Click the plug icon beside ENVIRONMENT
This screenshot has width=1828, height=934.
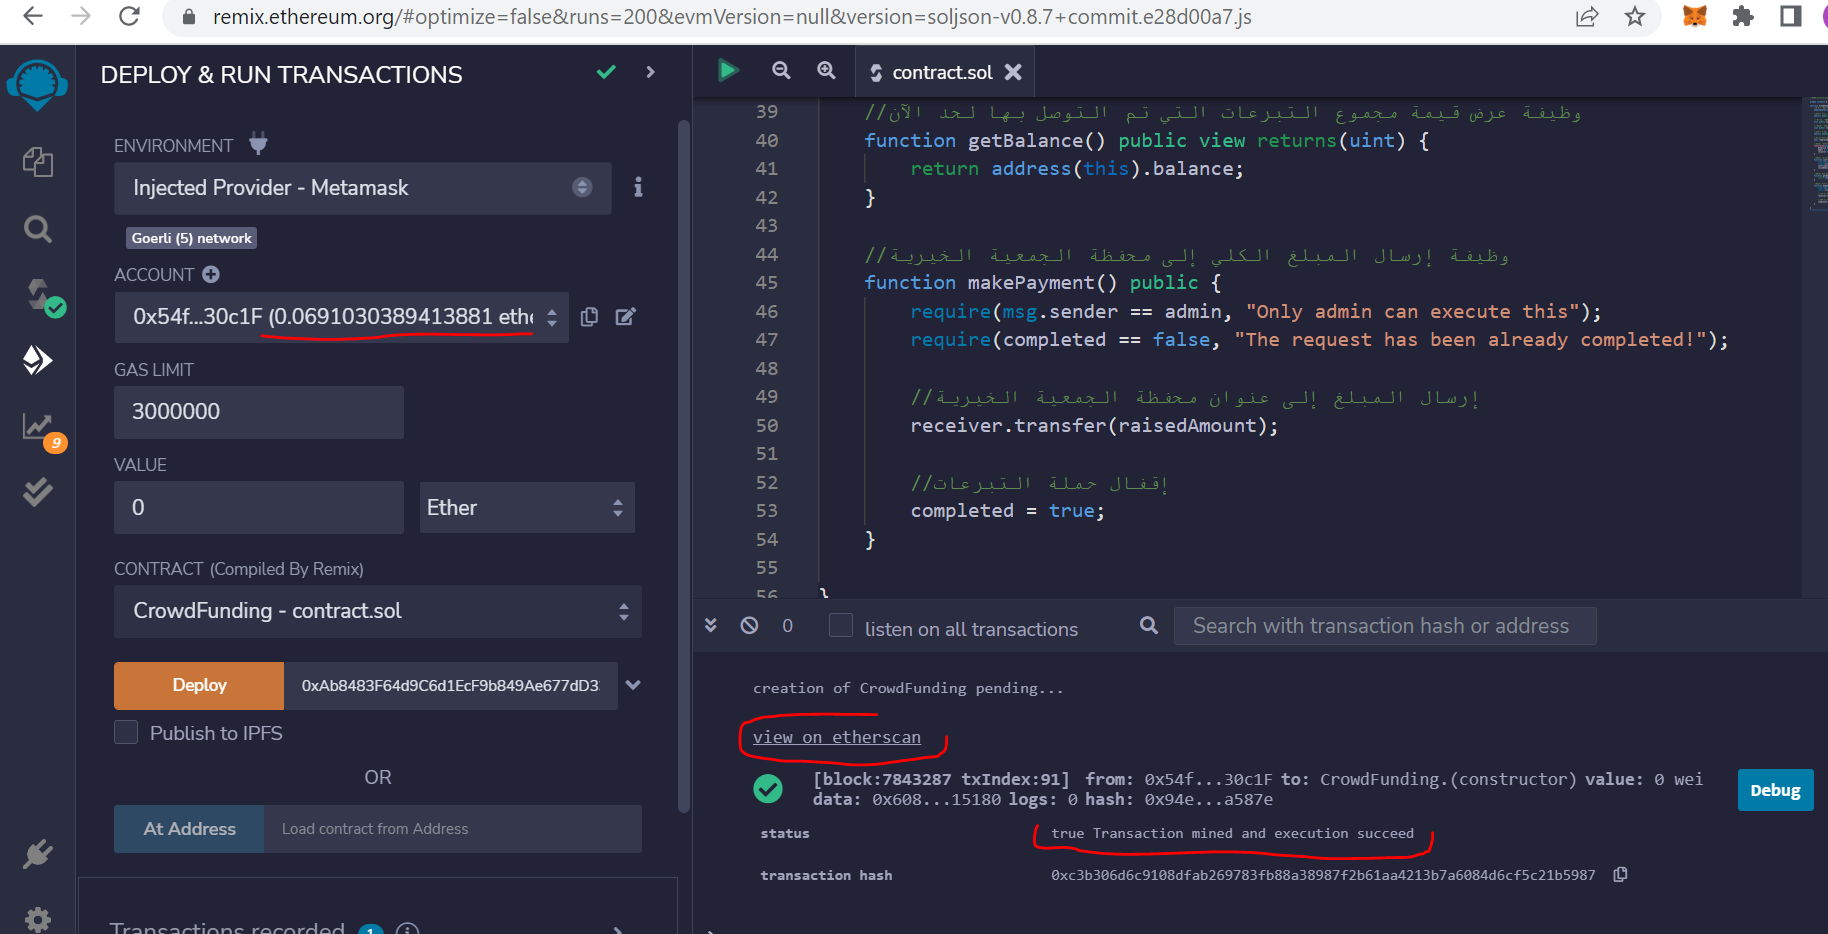[258, 144]
